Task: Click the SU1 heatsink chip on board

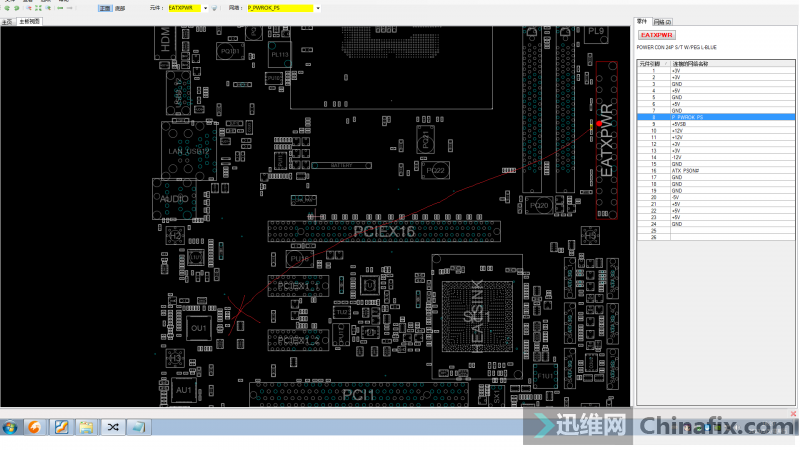Action: (477, 317)
